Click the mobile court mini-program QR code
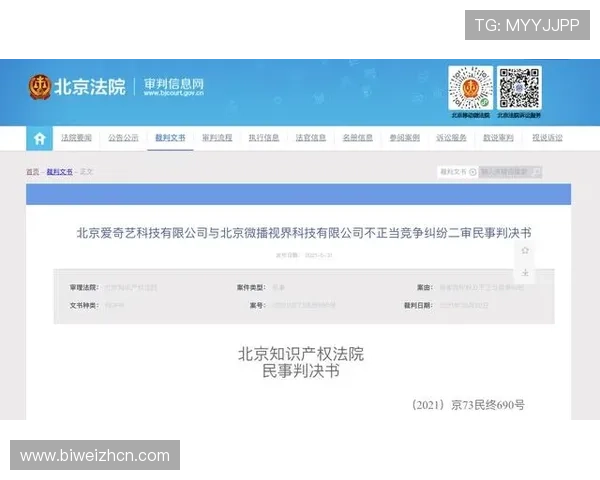The width and height of the screenshot is (600, 480). click(471, 88)
